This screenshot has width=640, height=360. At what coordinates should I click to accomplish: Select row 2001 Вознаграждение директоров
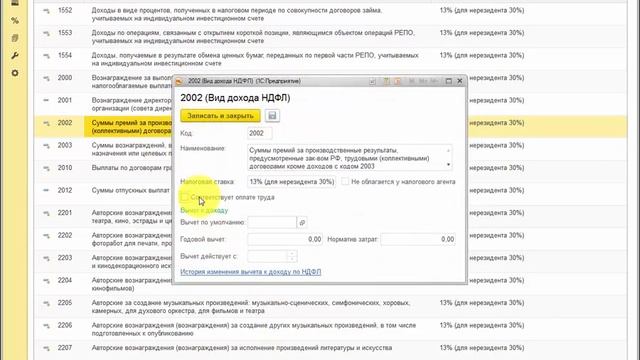click(104, 104)
